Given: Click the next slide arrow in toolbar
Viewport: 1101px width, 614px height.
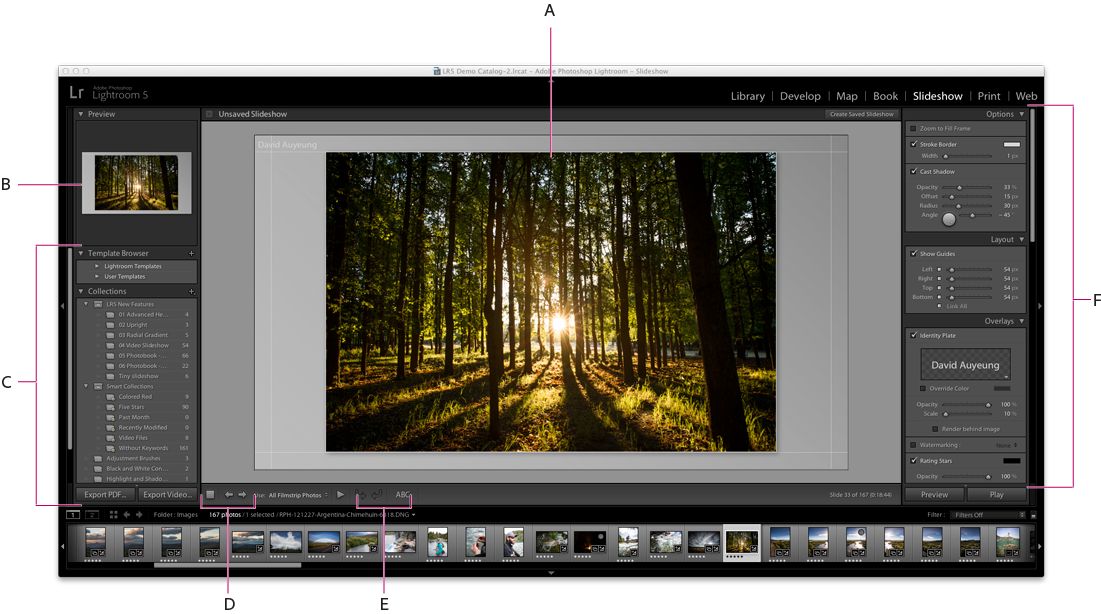Looking at the screenshot, I should click(x=241, y=493).
